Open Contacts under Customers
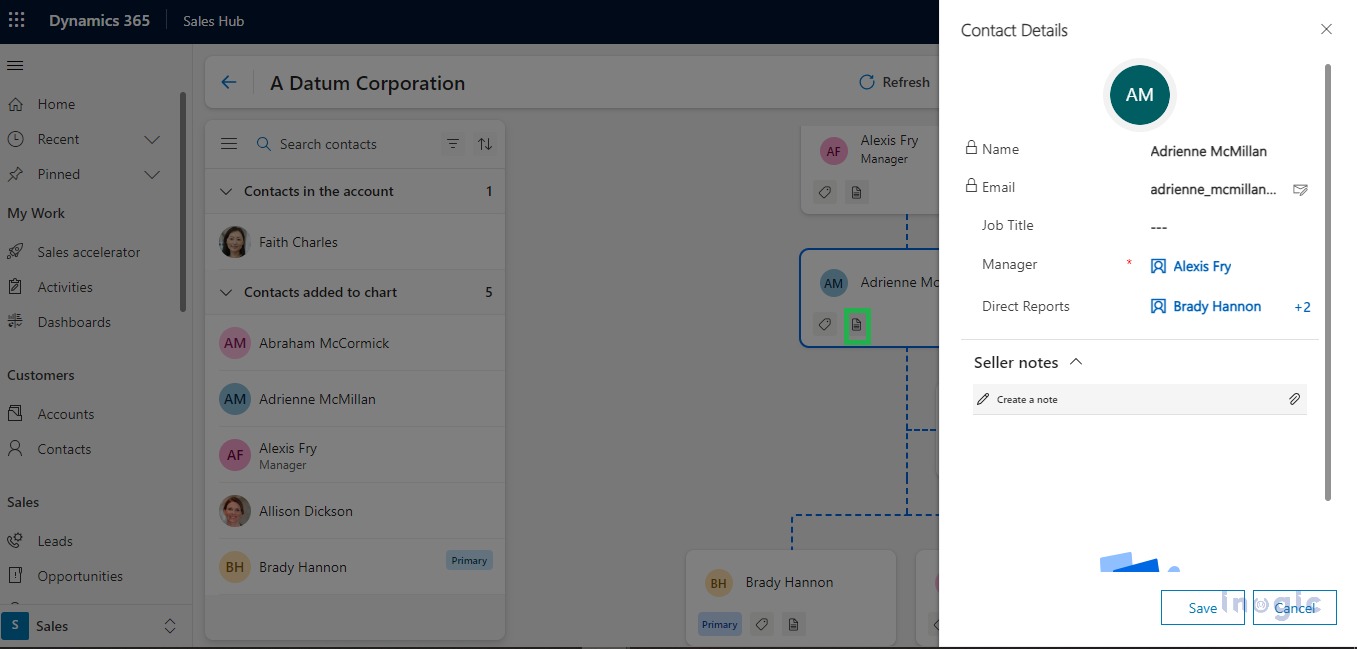Screen dimensions: 1357x649 click(64, 449)
